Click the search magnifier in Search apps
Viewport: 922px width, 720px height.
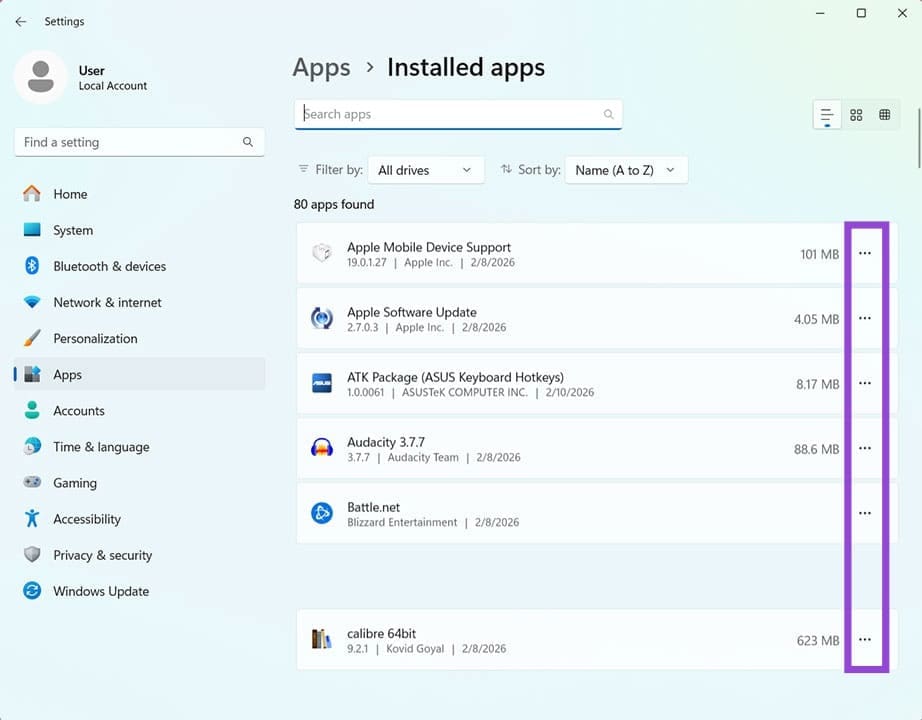coord(608,114)
